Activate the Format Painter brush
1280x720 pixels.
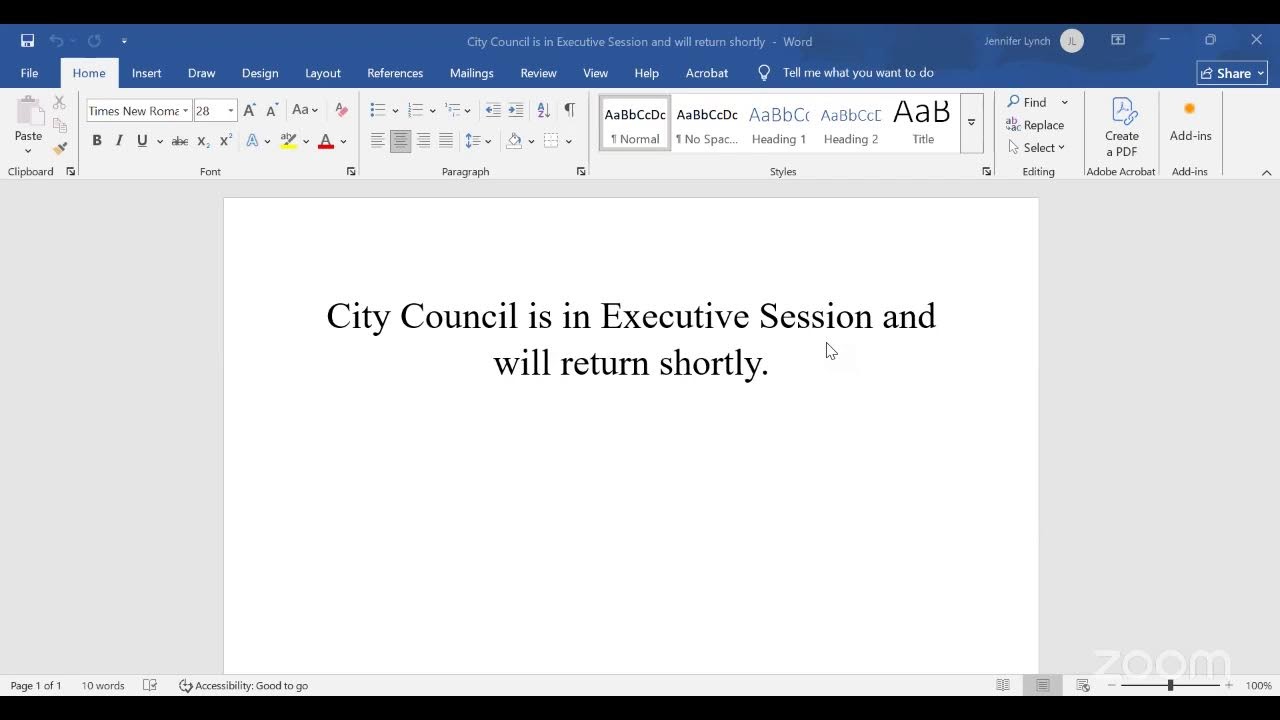point(59,148)
